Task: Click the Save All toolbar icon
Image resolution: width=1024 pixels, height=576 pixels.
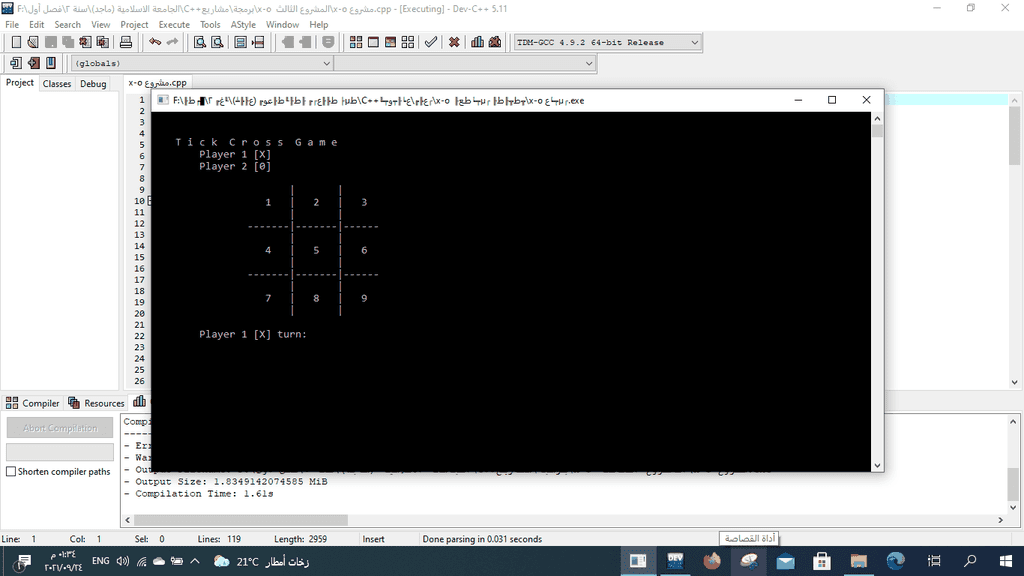Action: pyautogui.click(x=68, y=42)
